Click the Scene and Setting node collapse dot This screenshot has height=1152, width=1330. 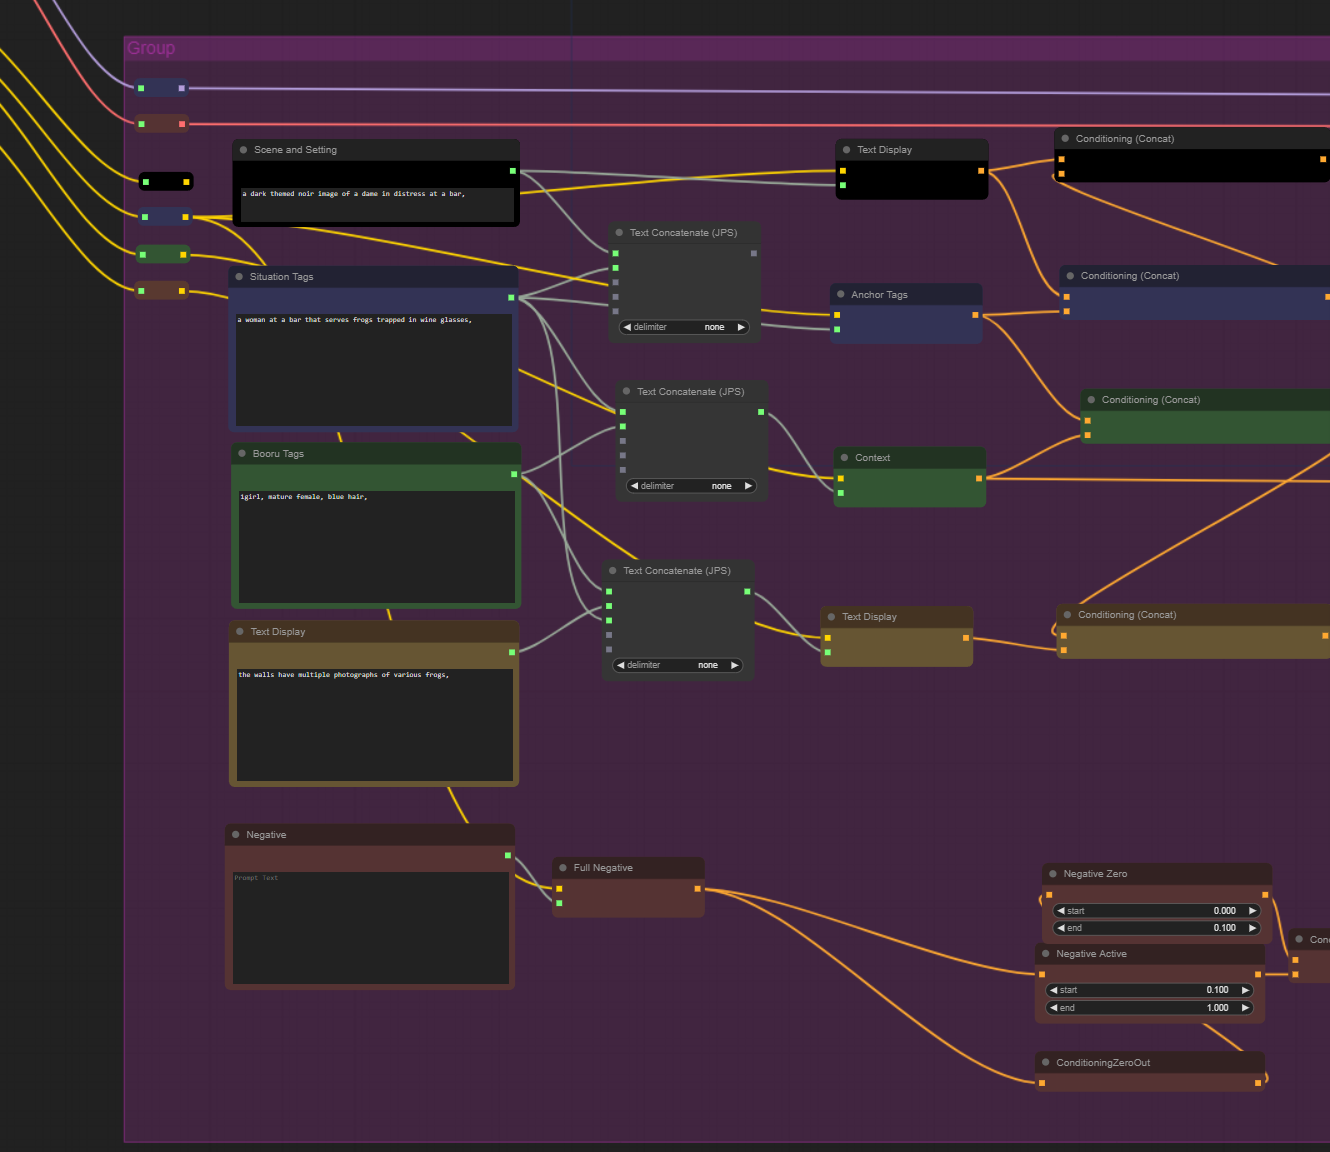coord(243,150)
